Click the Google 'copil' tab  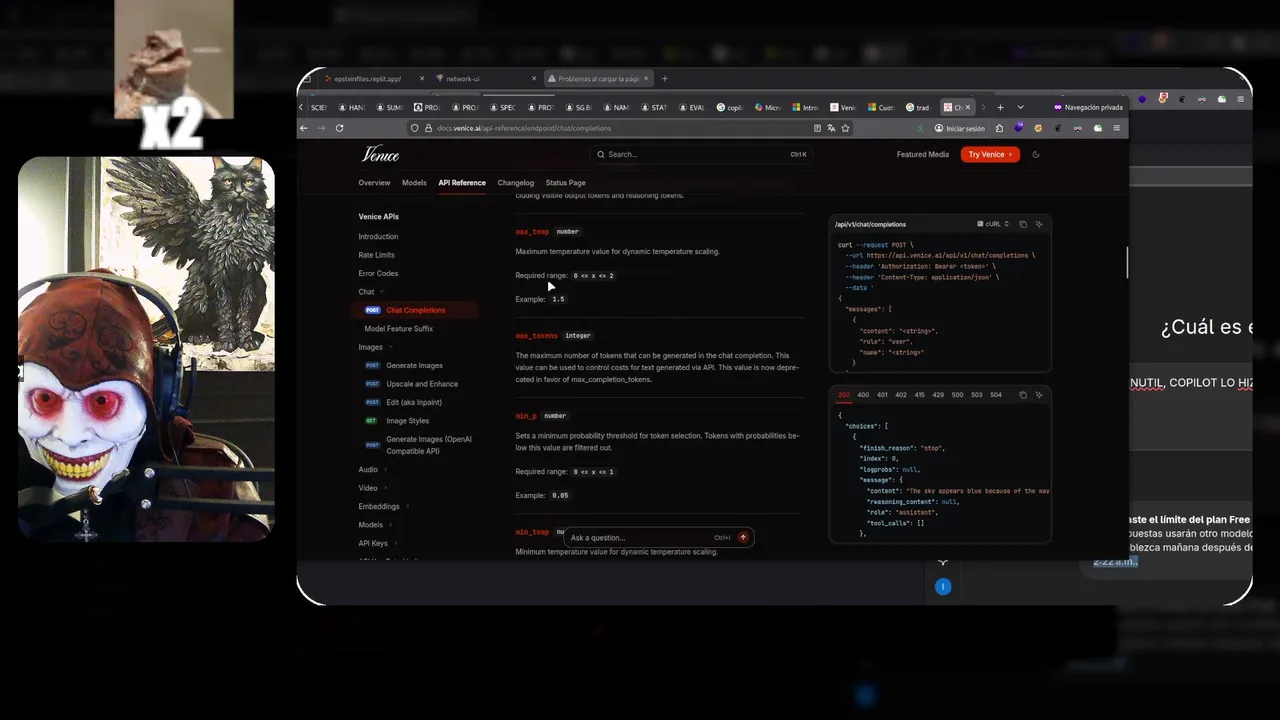point(730,107)
